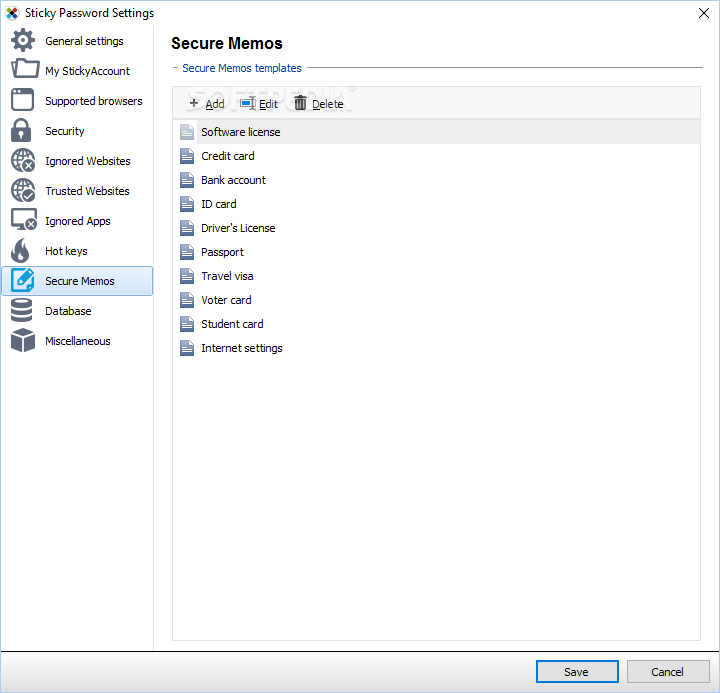Select the Secure Memos sidebar entry
720x693 pixels.
point(77,281)
